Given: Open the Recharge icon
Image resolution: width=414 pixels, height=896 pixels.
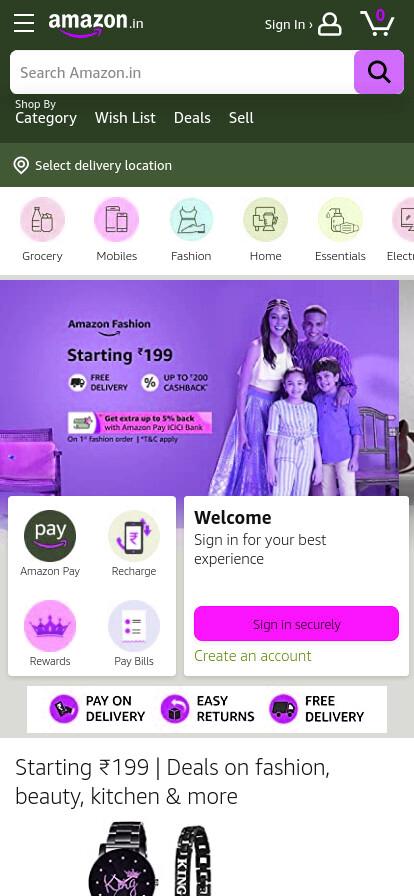Looking at the screenshot, I should (134, 536).
